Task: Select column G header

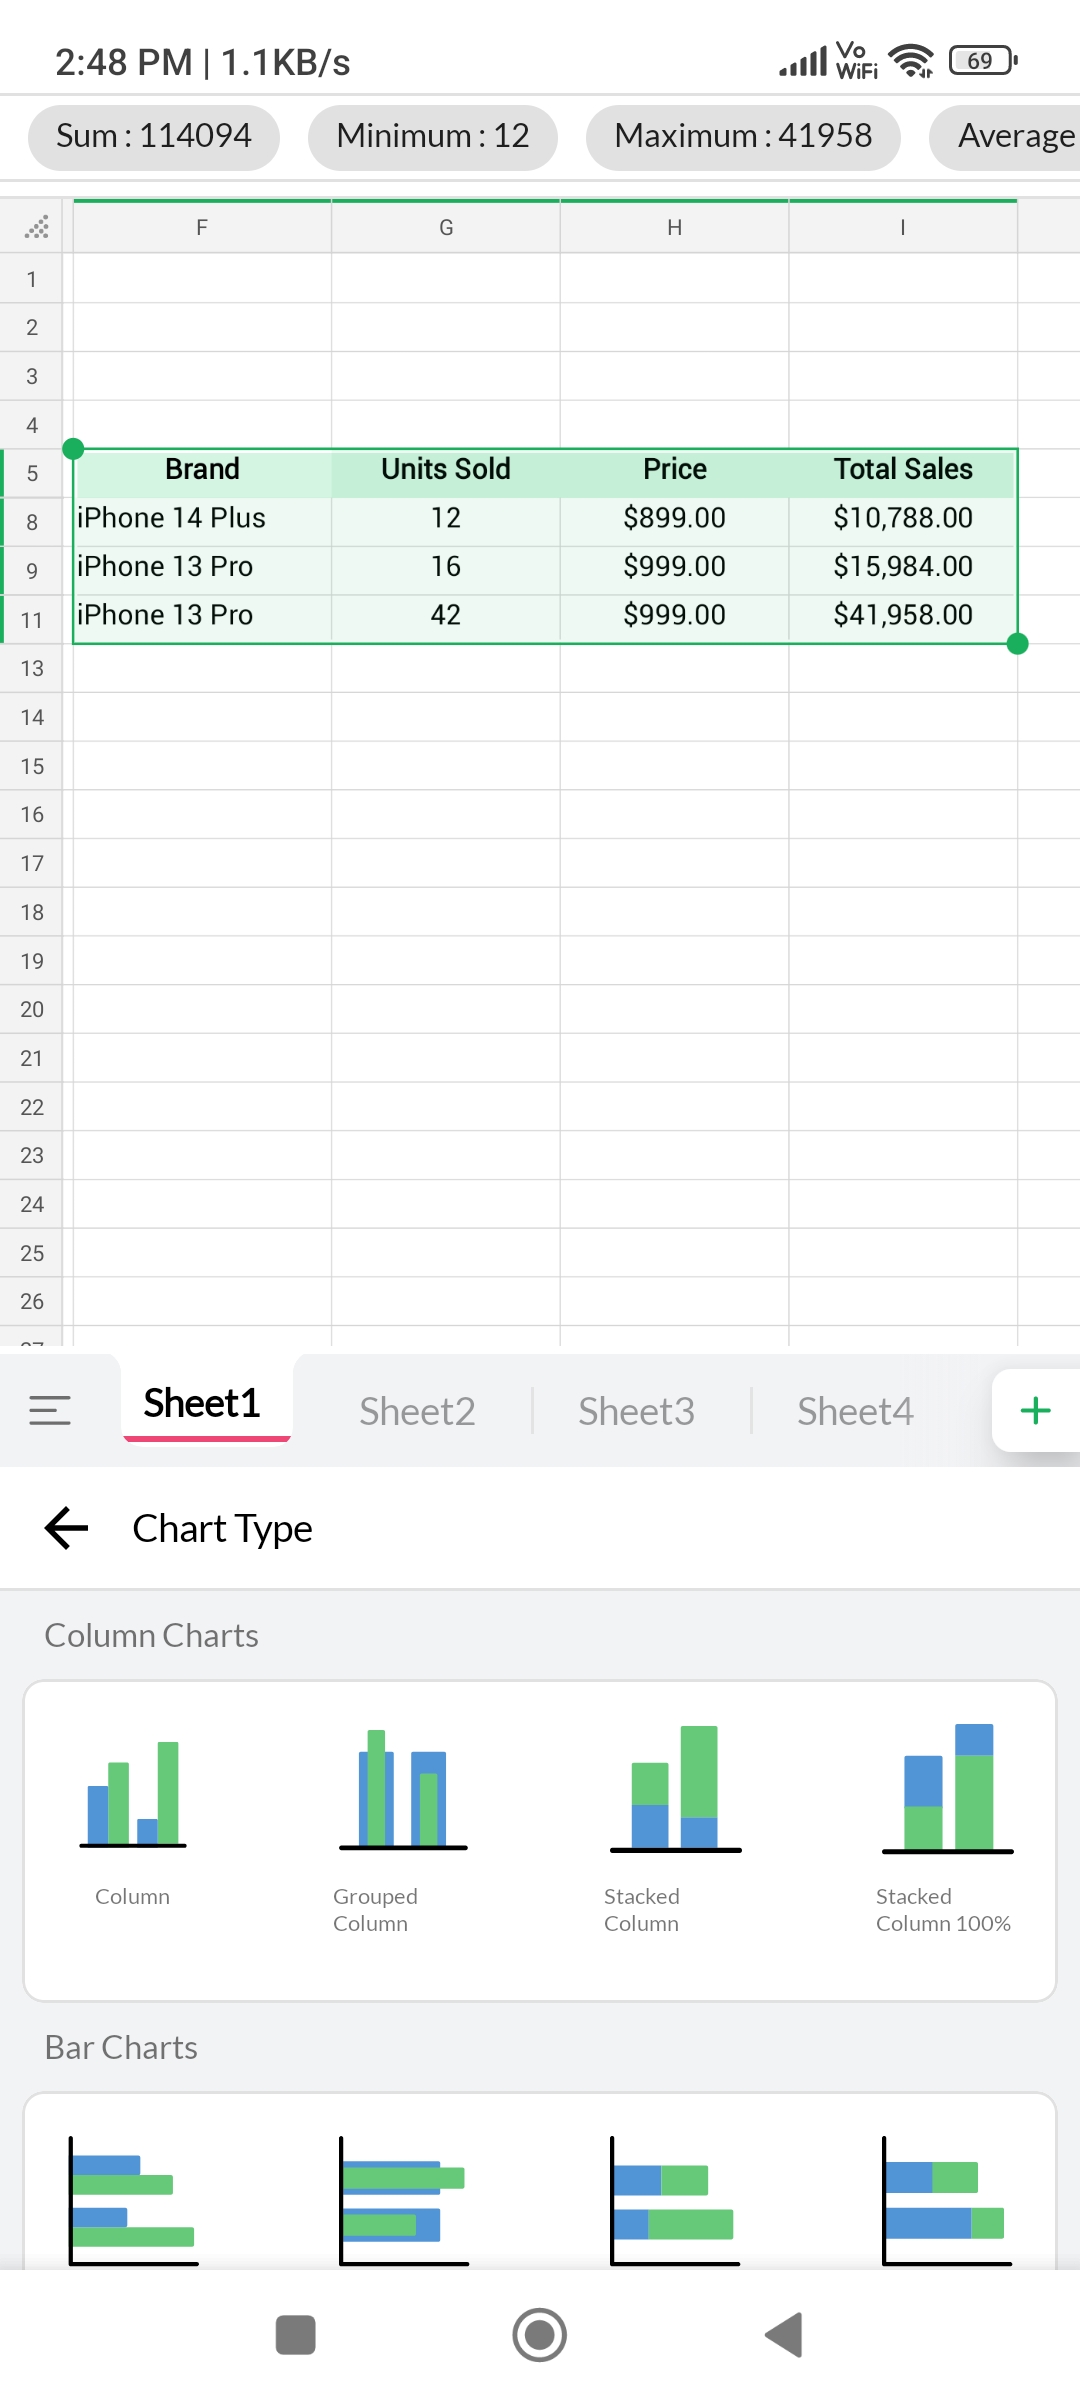Action: coord(446,228)
